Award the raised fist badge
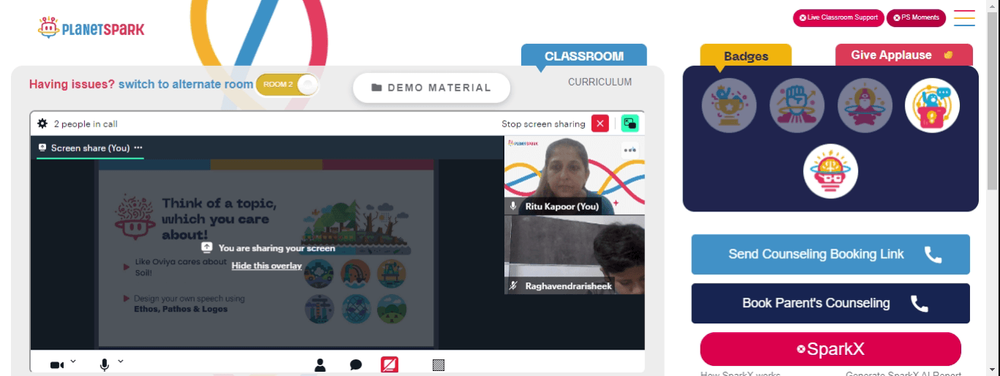This screenshot has height=376, width=1000. [x=797, y=105]
